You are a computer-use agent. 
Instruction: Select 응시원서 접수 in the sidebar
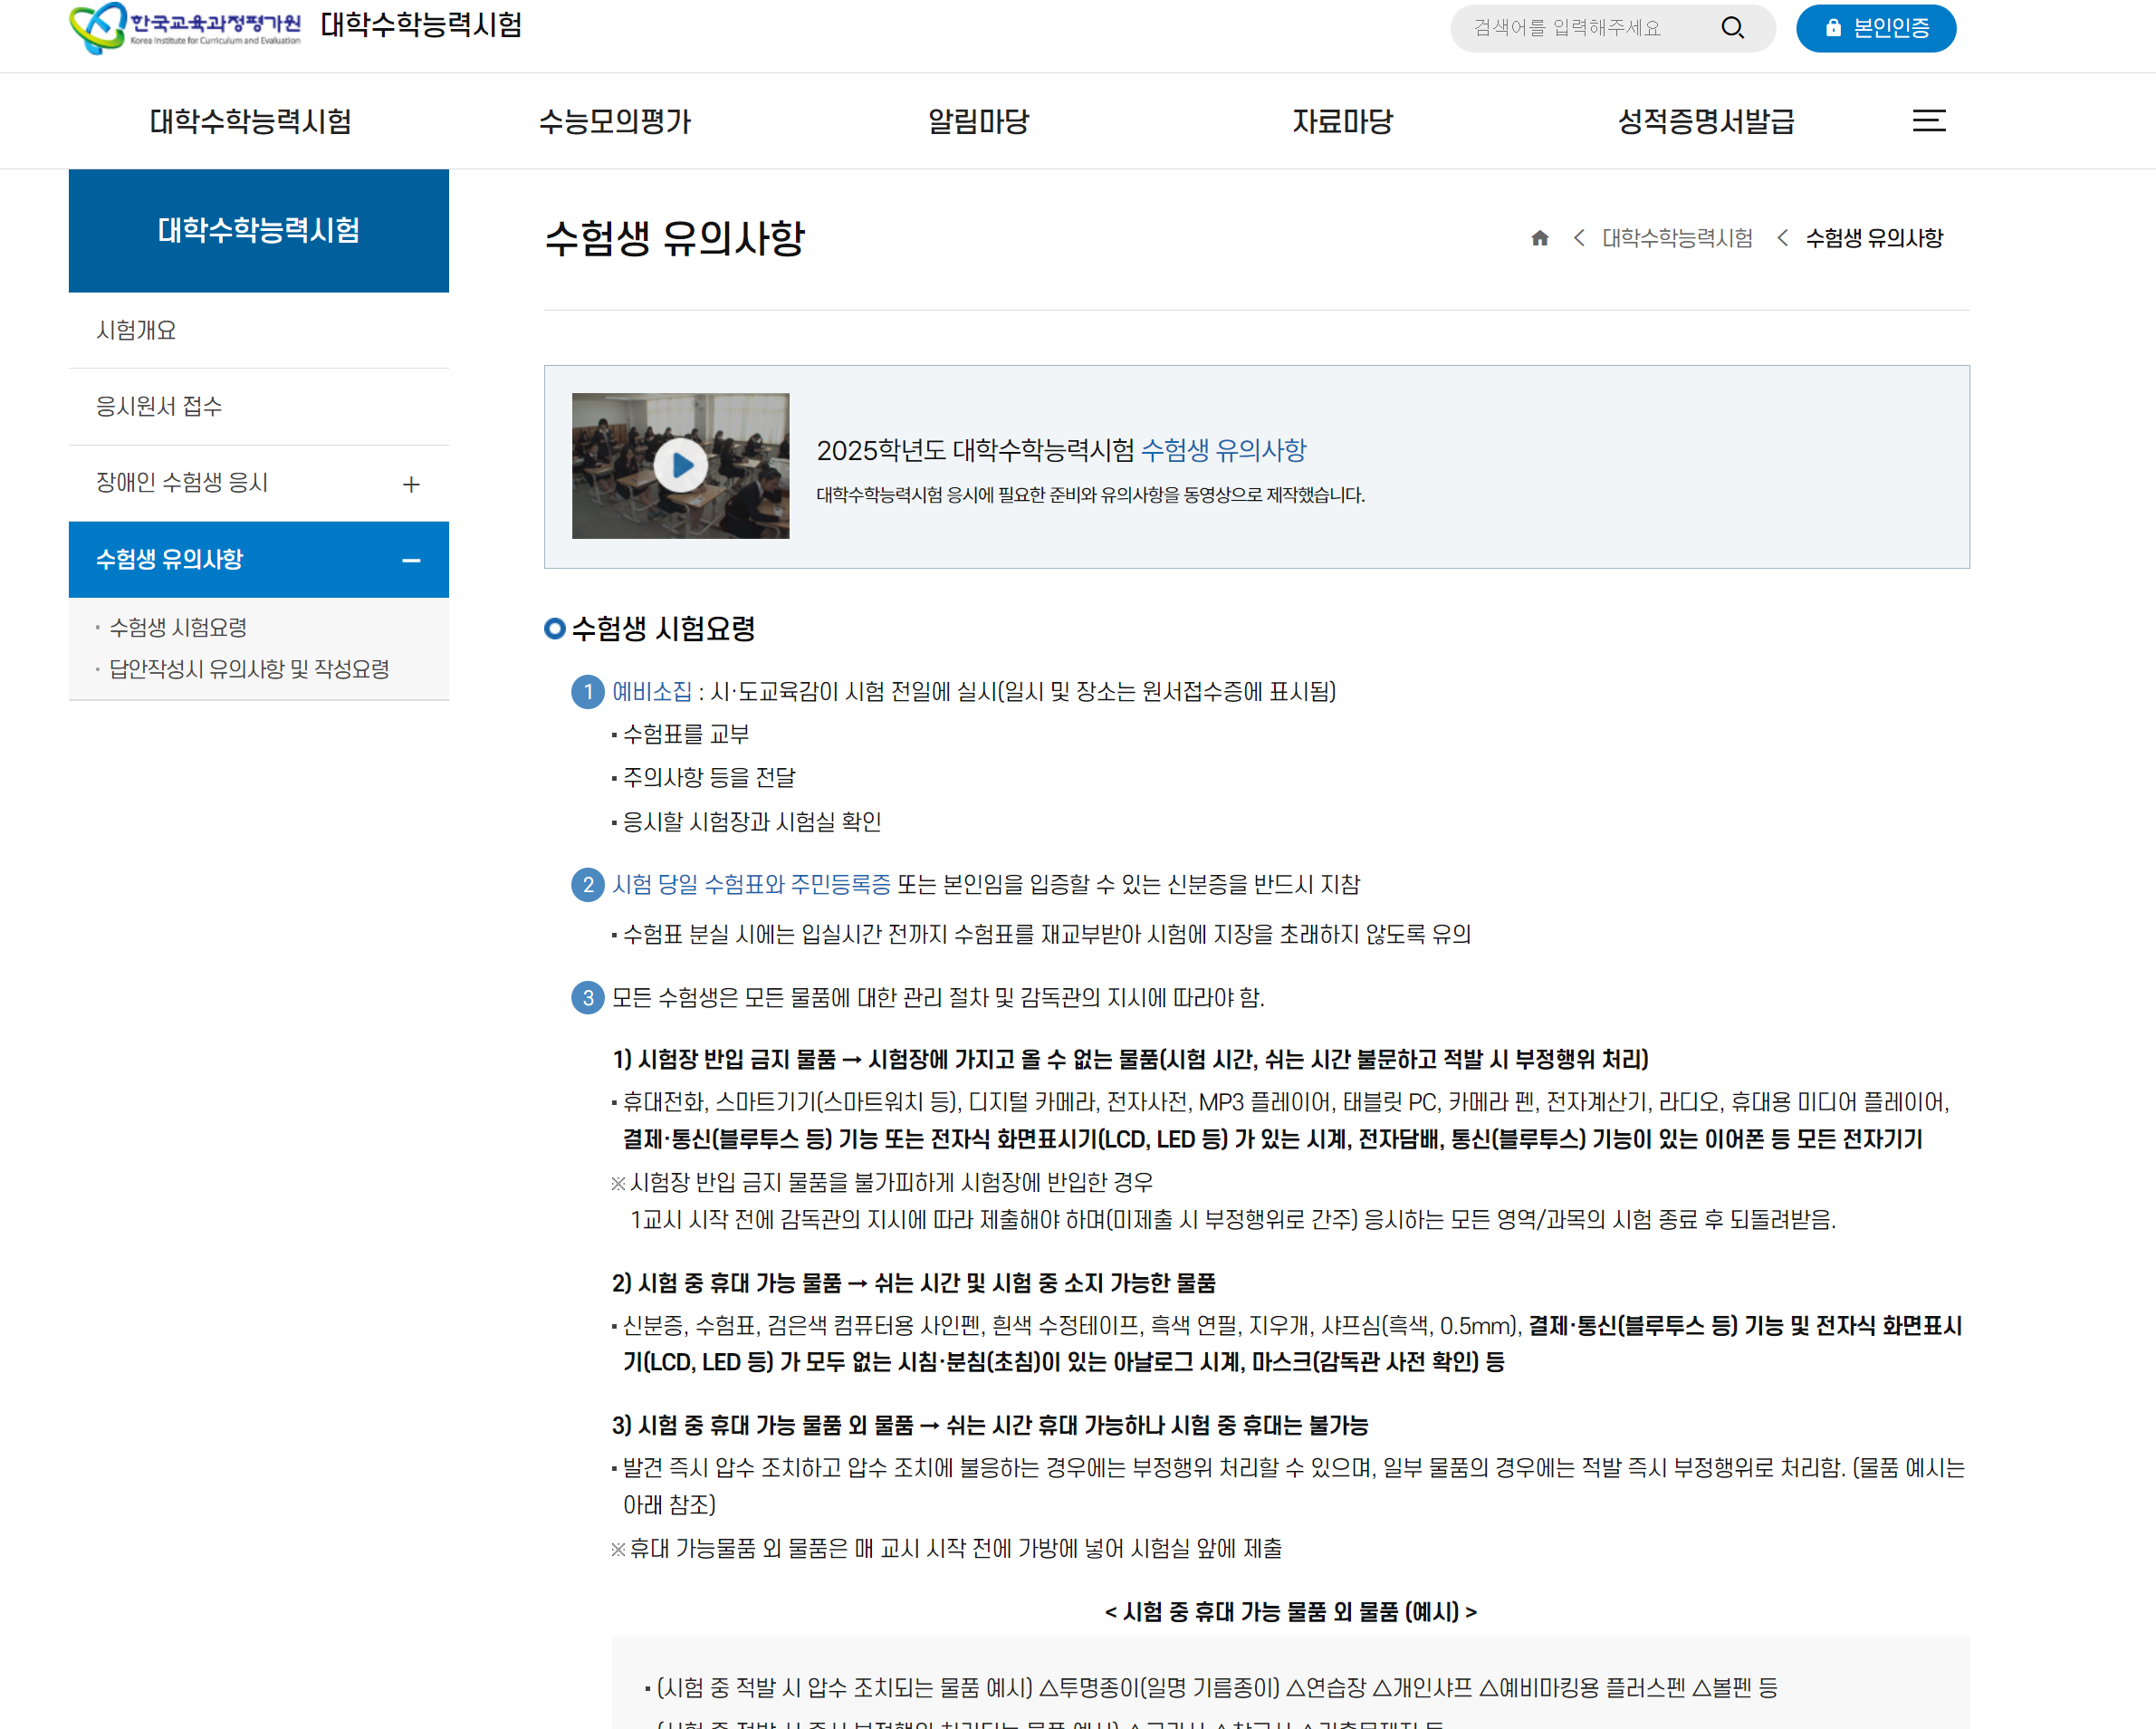pos(159,407)
